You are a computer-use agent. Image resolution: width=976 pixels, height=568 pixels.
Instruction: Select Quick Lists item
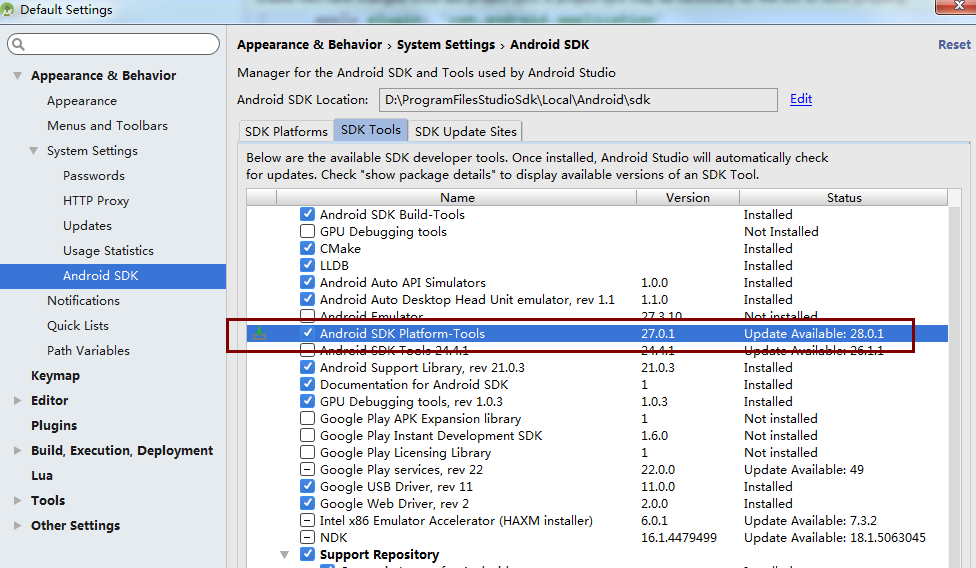[x=78, y=325]
